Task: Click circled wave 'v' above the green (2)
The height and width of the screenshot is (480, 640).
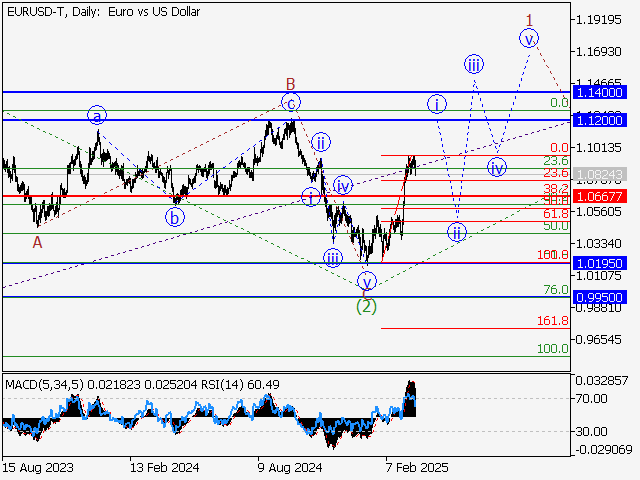Action: tap(367, 281)
